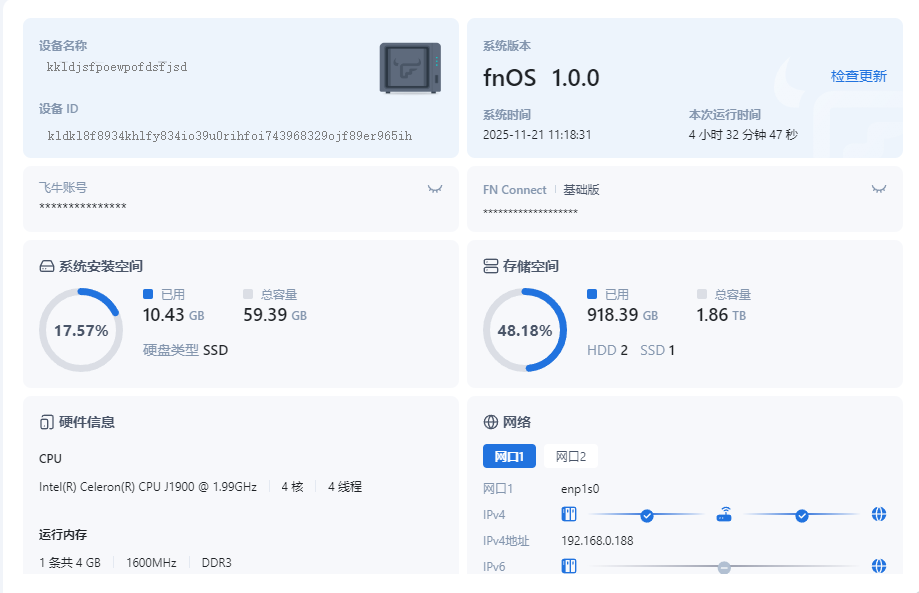Click the 存储空间 storage icon
Image resolution: width=919 pixels, height=593 pixels.
[x=490, y=267]
